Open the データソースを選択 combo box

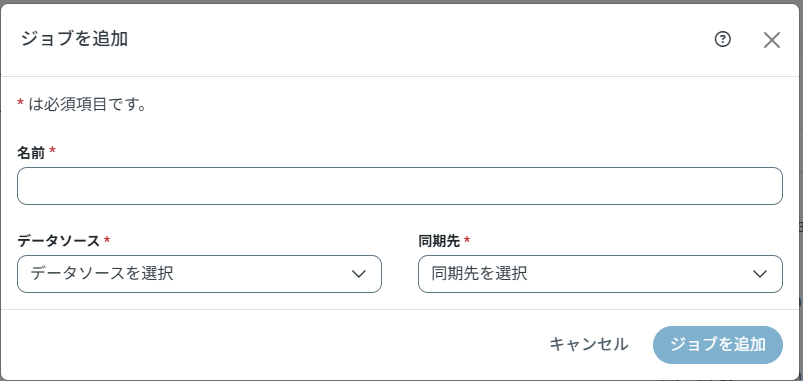click(x=199, y=274)
